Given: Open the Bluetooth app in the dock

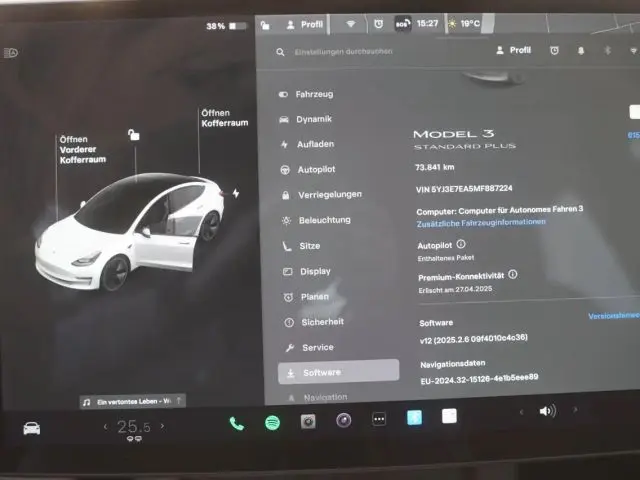Looking at the screenshot, I should pyautogui.click(x=414, y=418).
